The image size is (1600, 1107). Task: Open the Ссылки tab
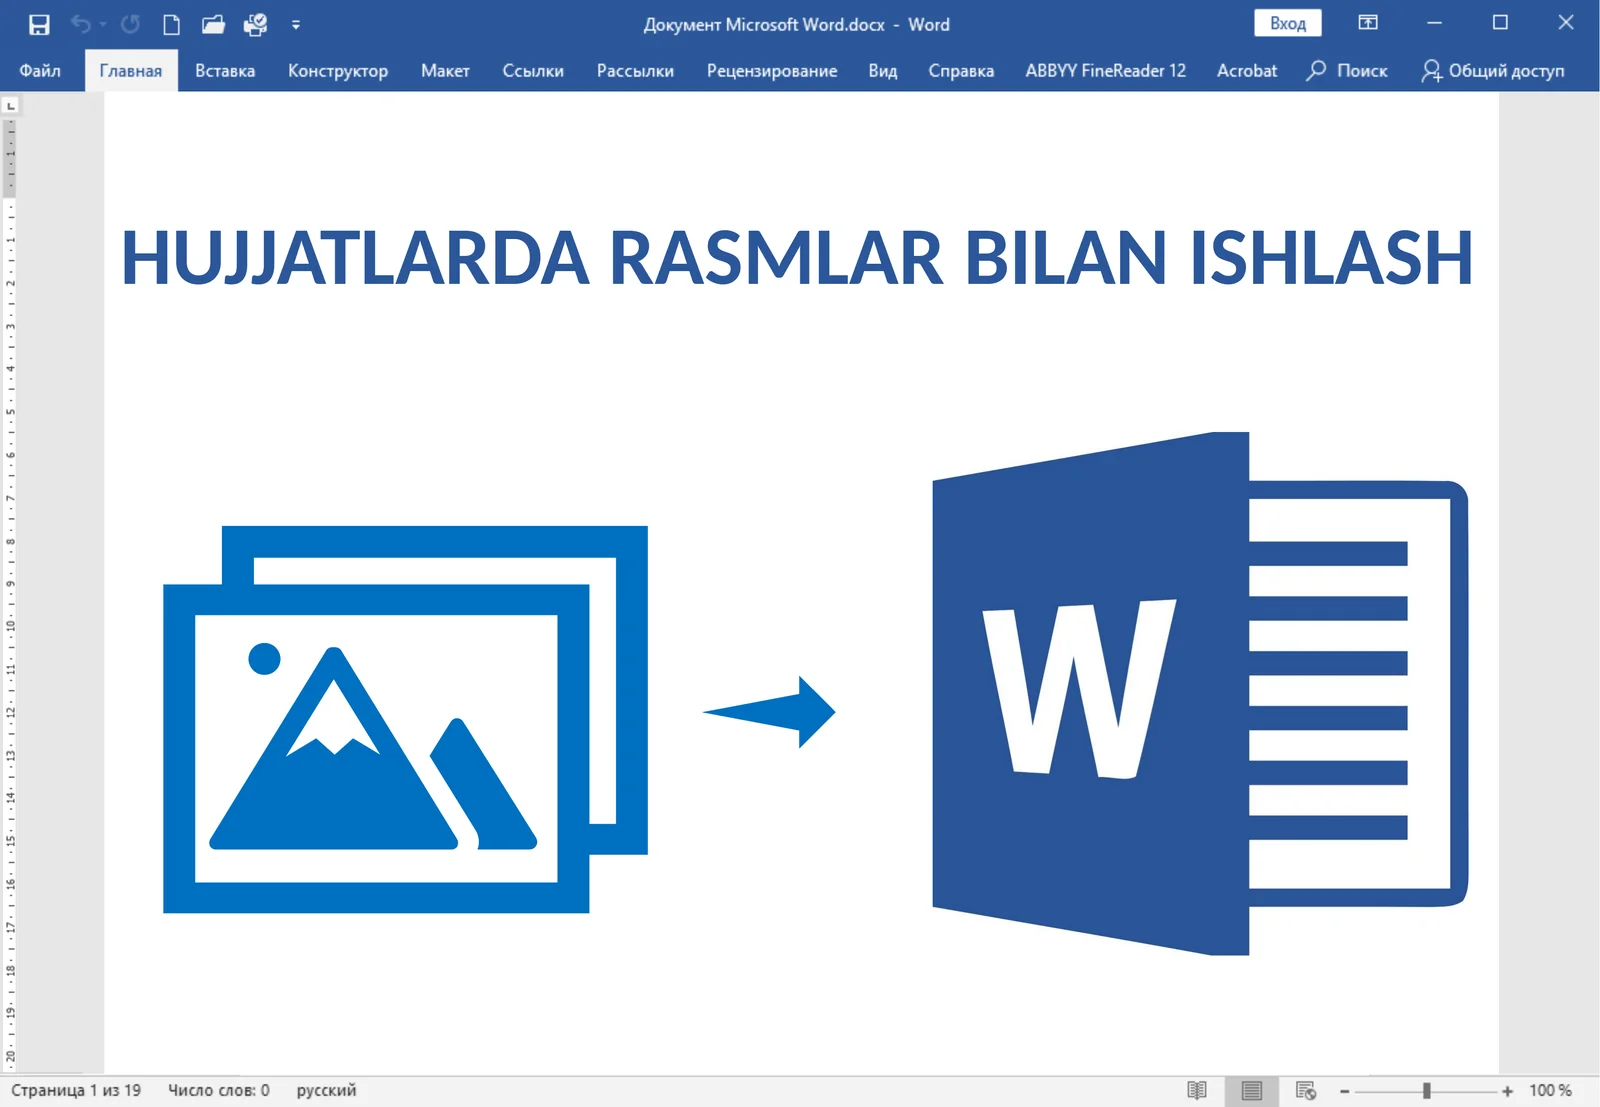[533, 71]
